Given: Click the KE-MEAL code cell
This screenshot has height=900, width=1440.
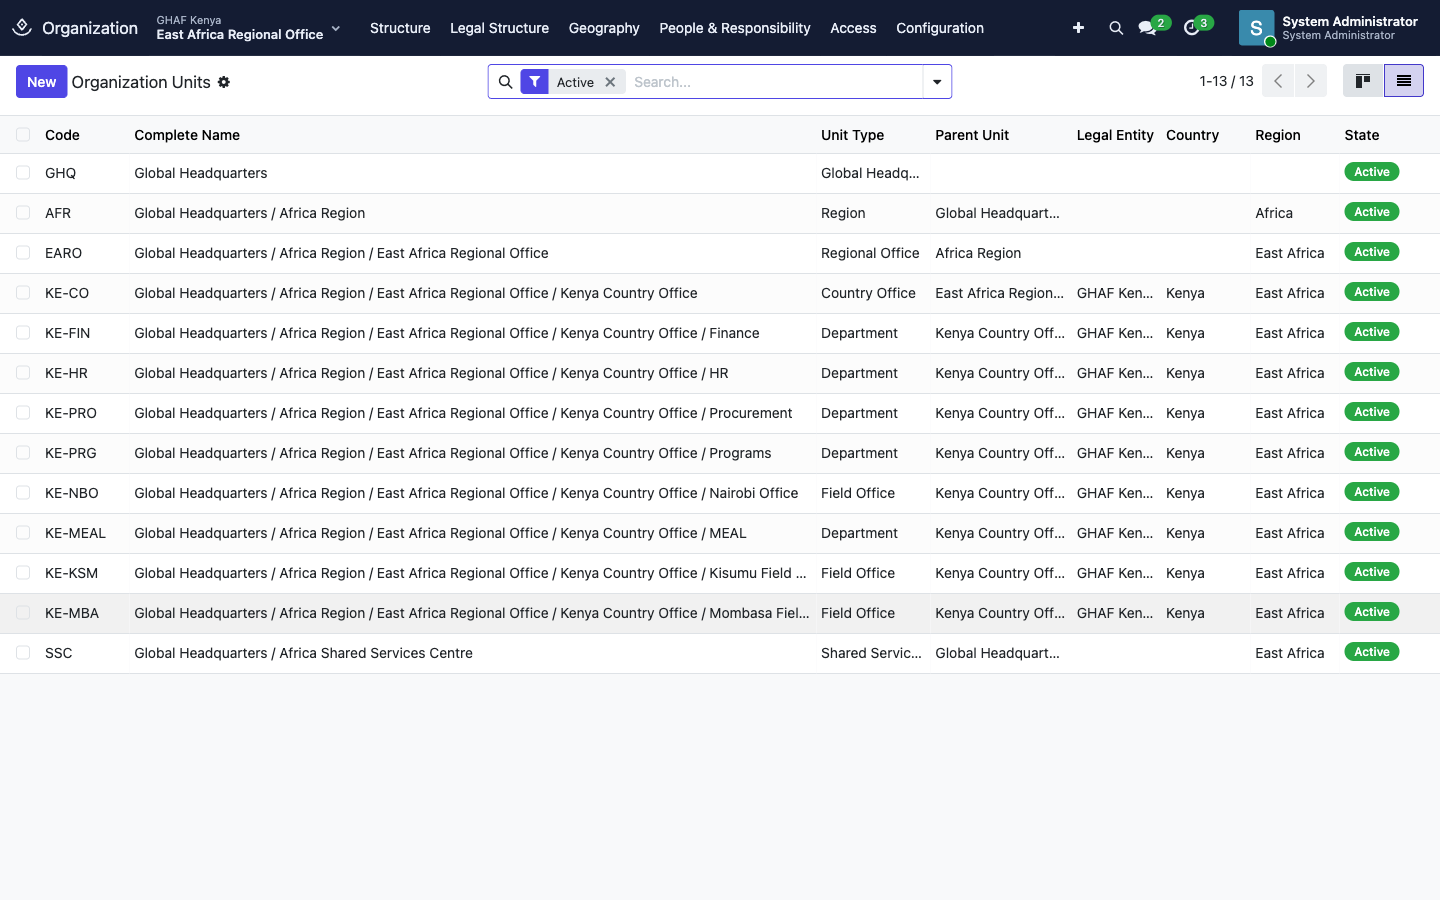Looking at the screenshot, I should [75, 533].
